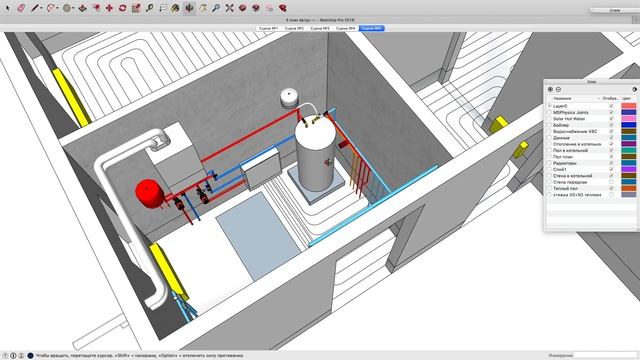The width and height of the screenshot is (640, 360).
Task: Open the Line tool dropdown arrow
Action: (x=42, y=8)
